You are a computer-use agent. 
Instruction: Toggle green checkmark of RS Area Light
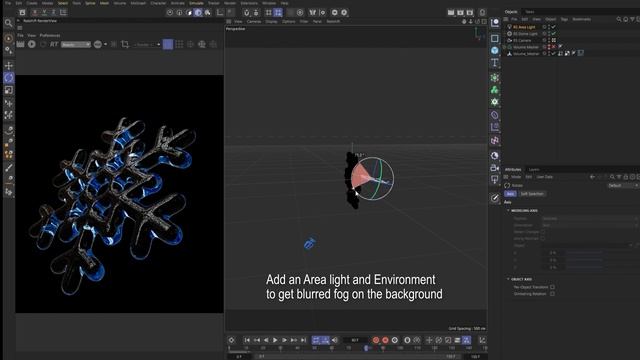[x=553, y=27]
